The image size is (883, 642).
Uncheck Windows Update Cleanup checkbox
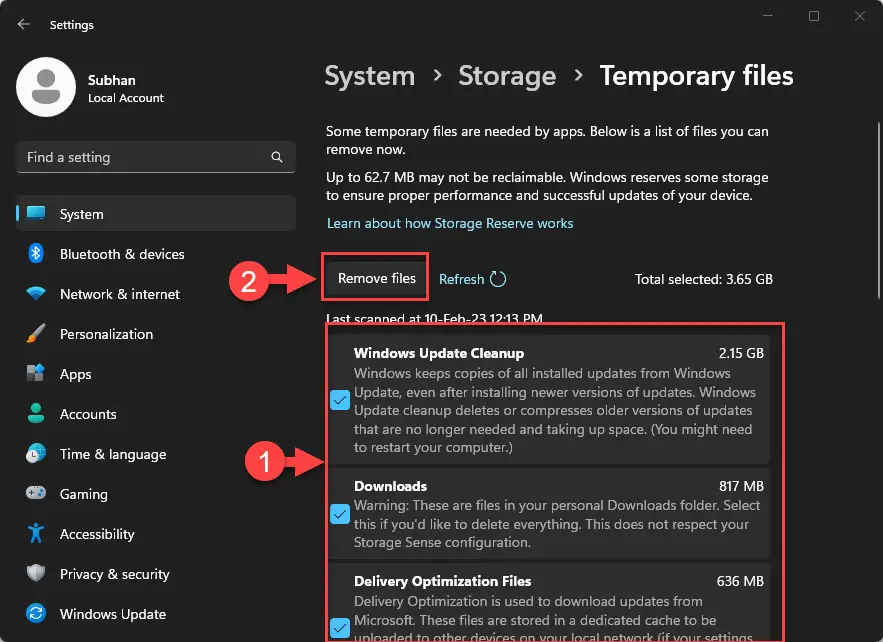[340, 400]
